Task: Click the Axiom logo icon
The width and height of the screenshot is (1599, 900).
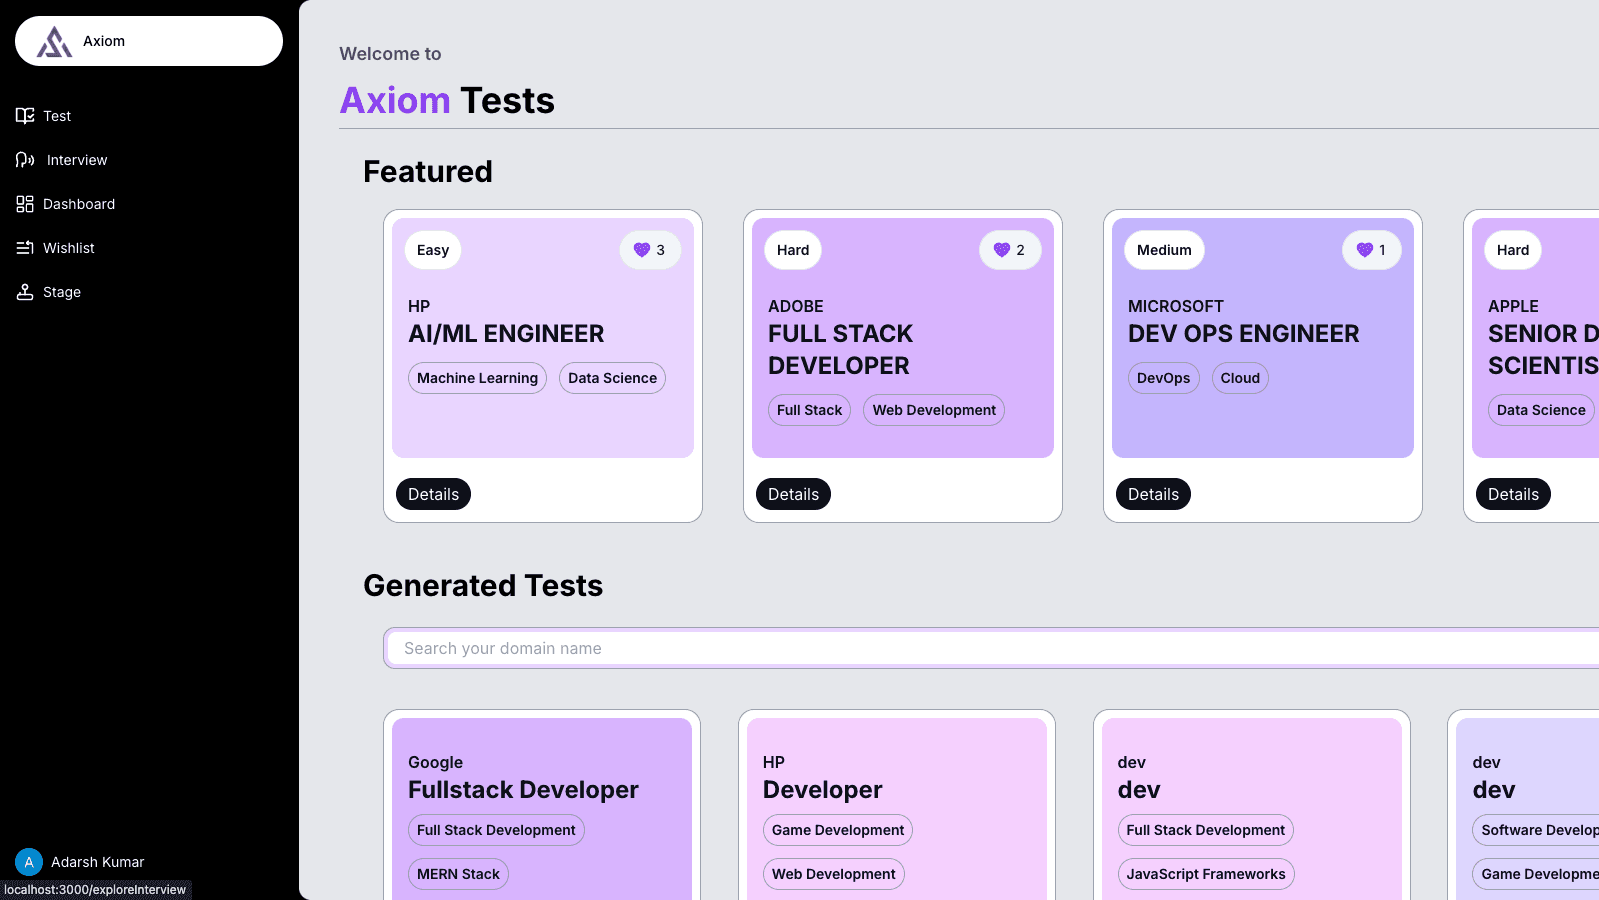Action: [55, 42]
